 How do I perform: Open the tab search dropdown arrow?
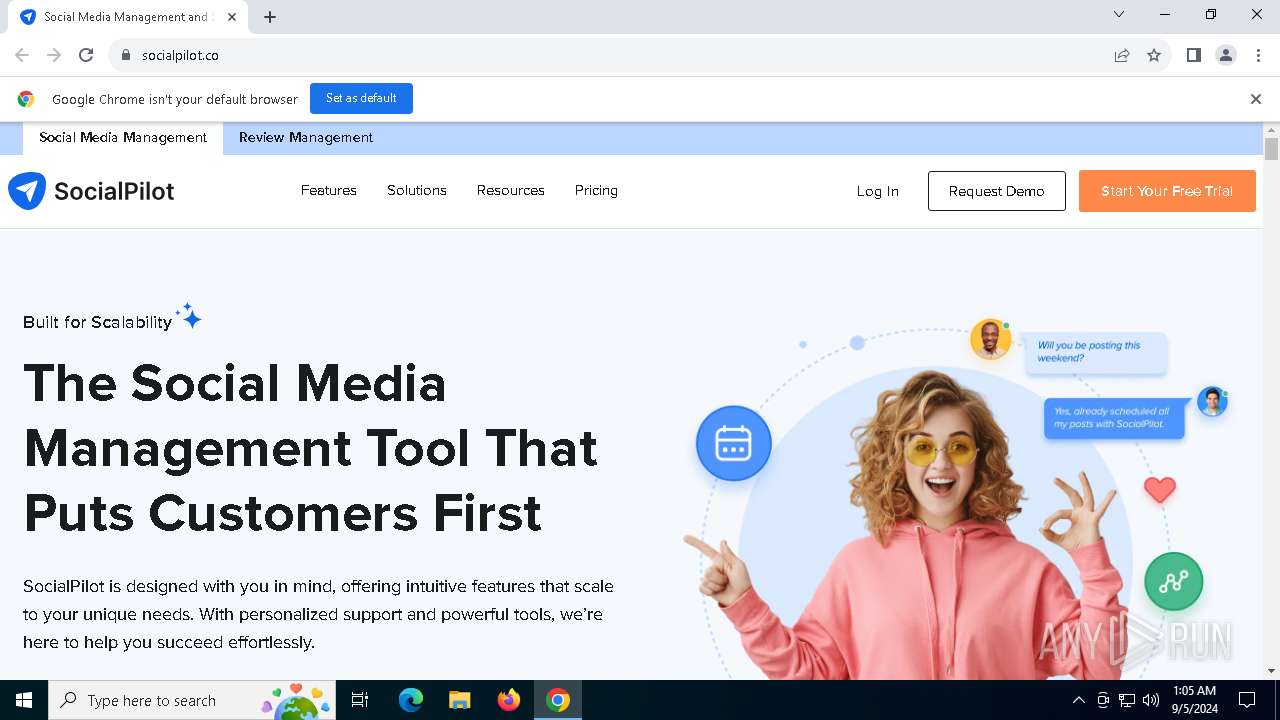point(1119,14)
